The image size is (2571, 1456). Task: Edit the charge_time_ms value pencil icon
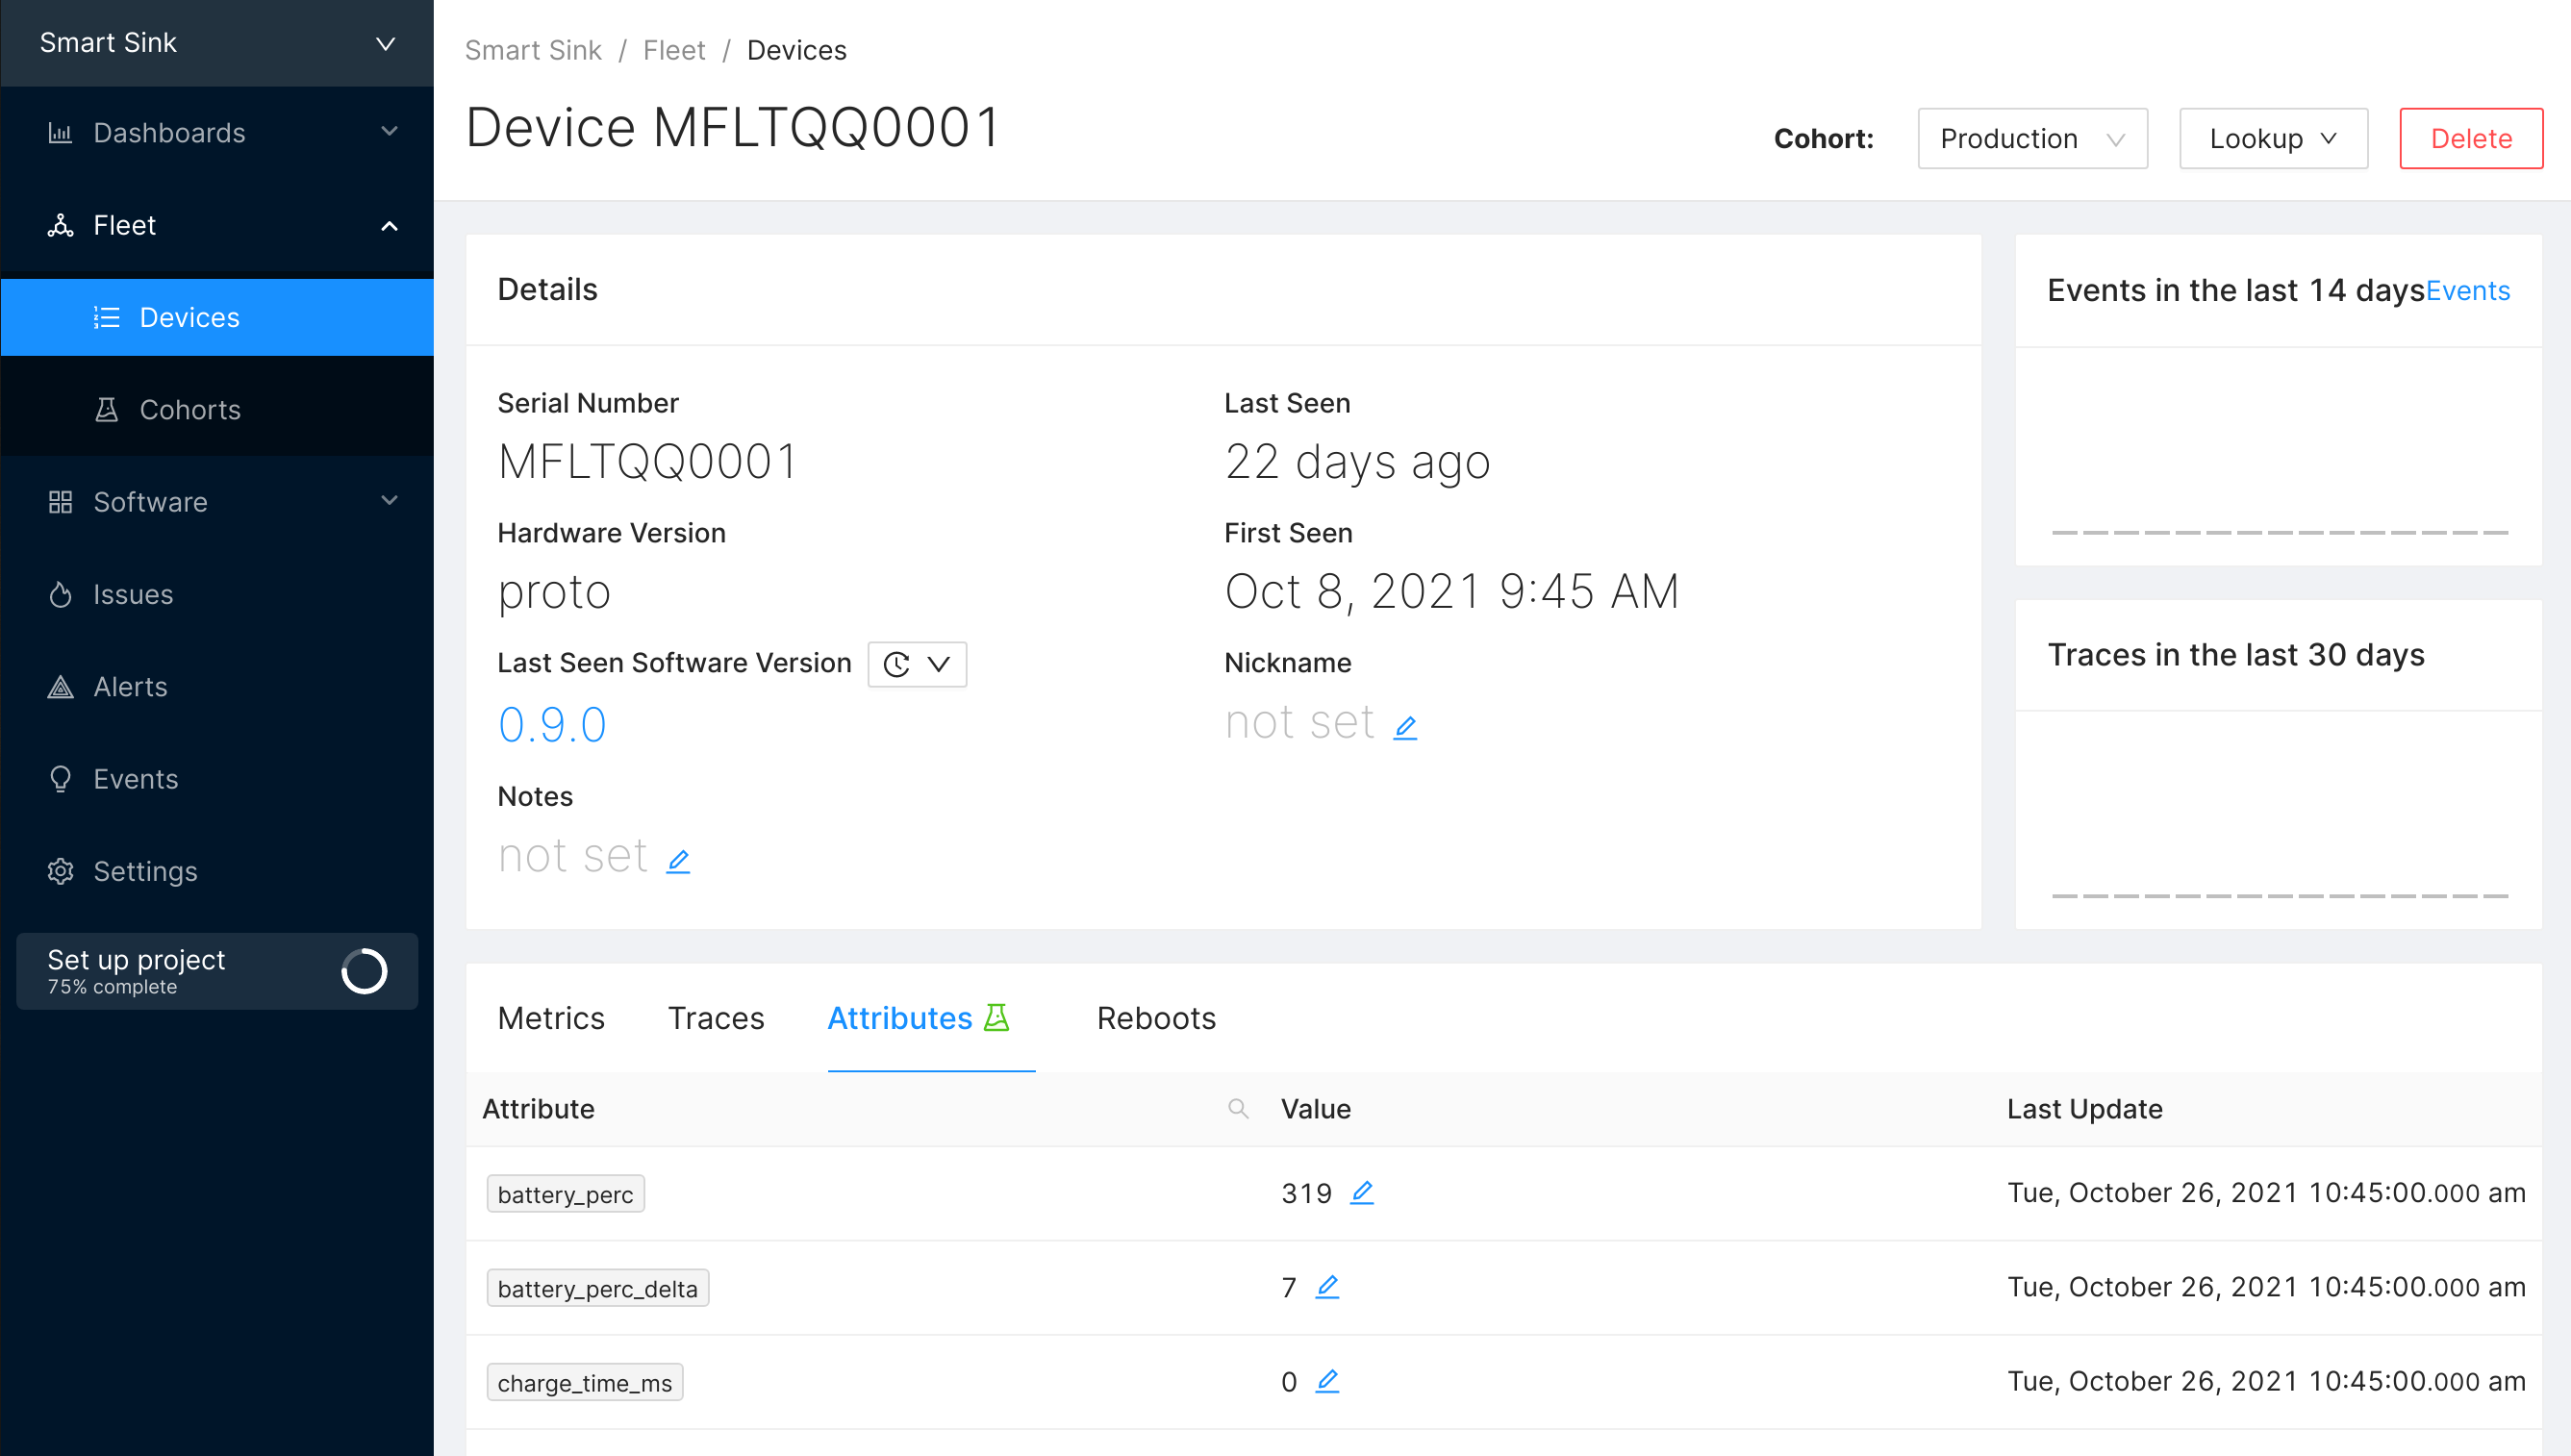pyautogui.click(x=1326, y=1380)
